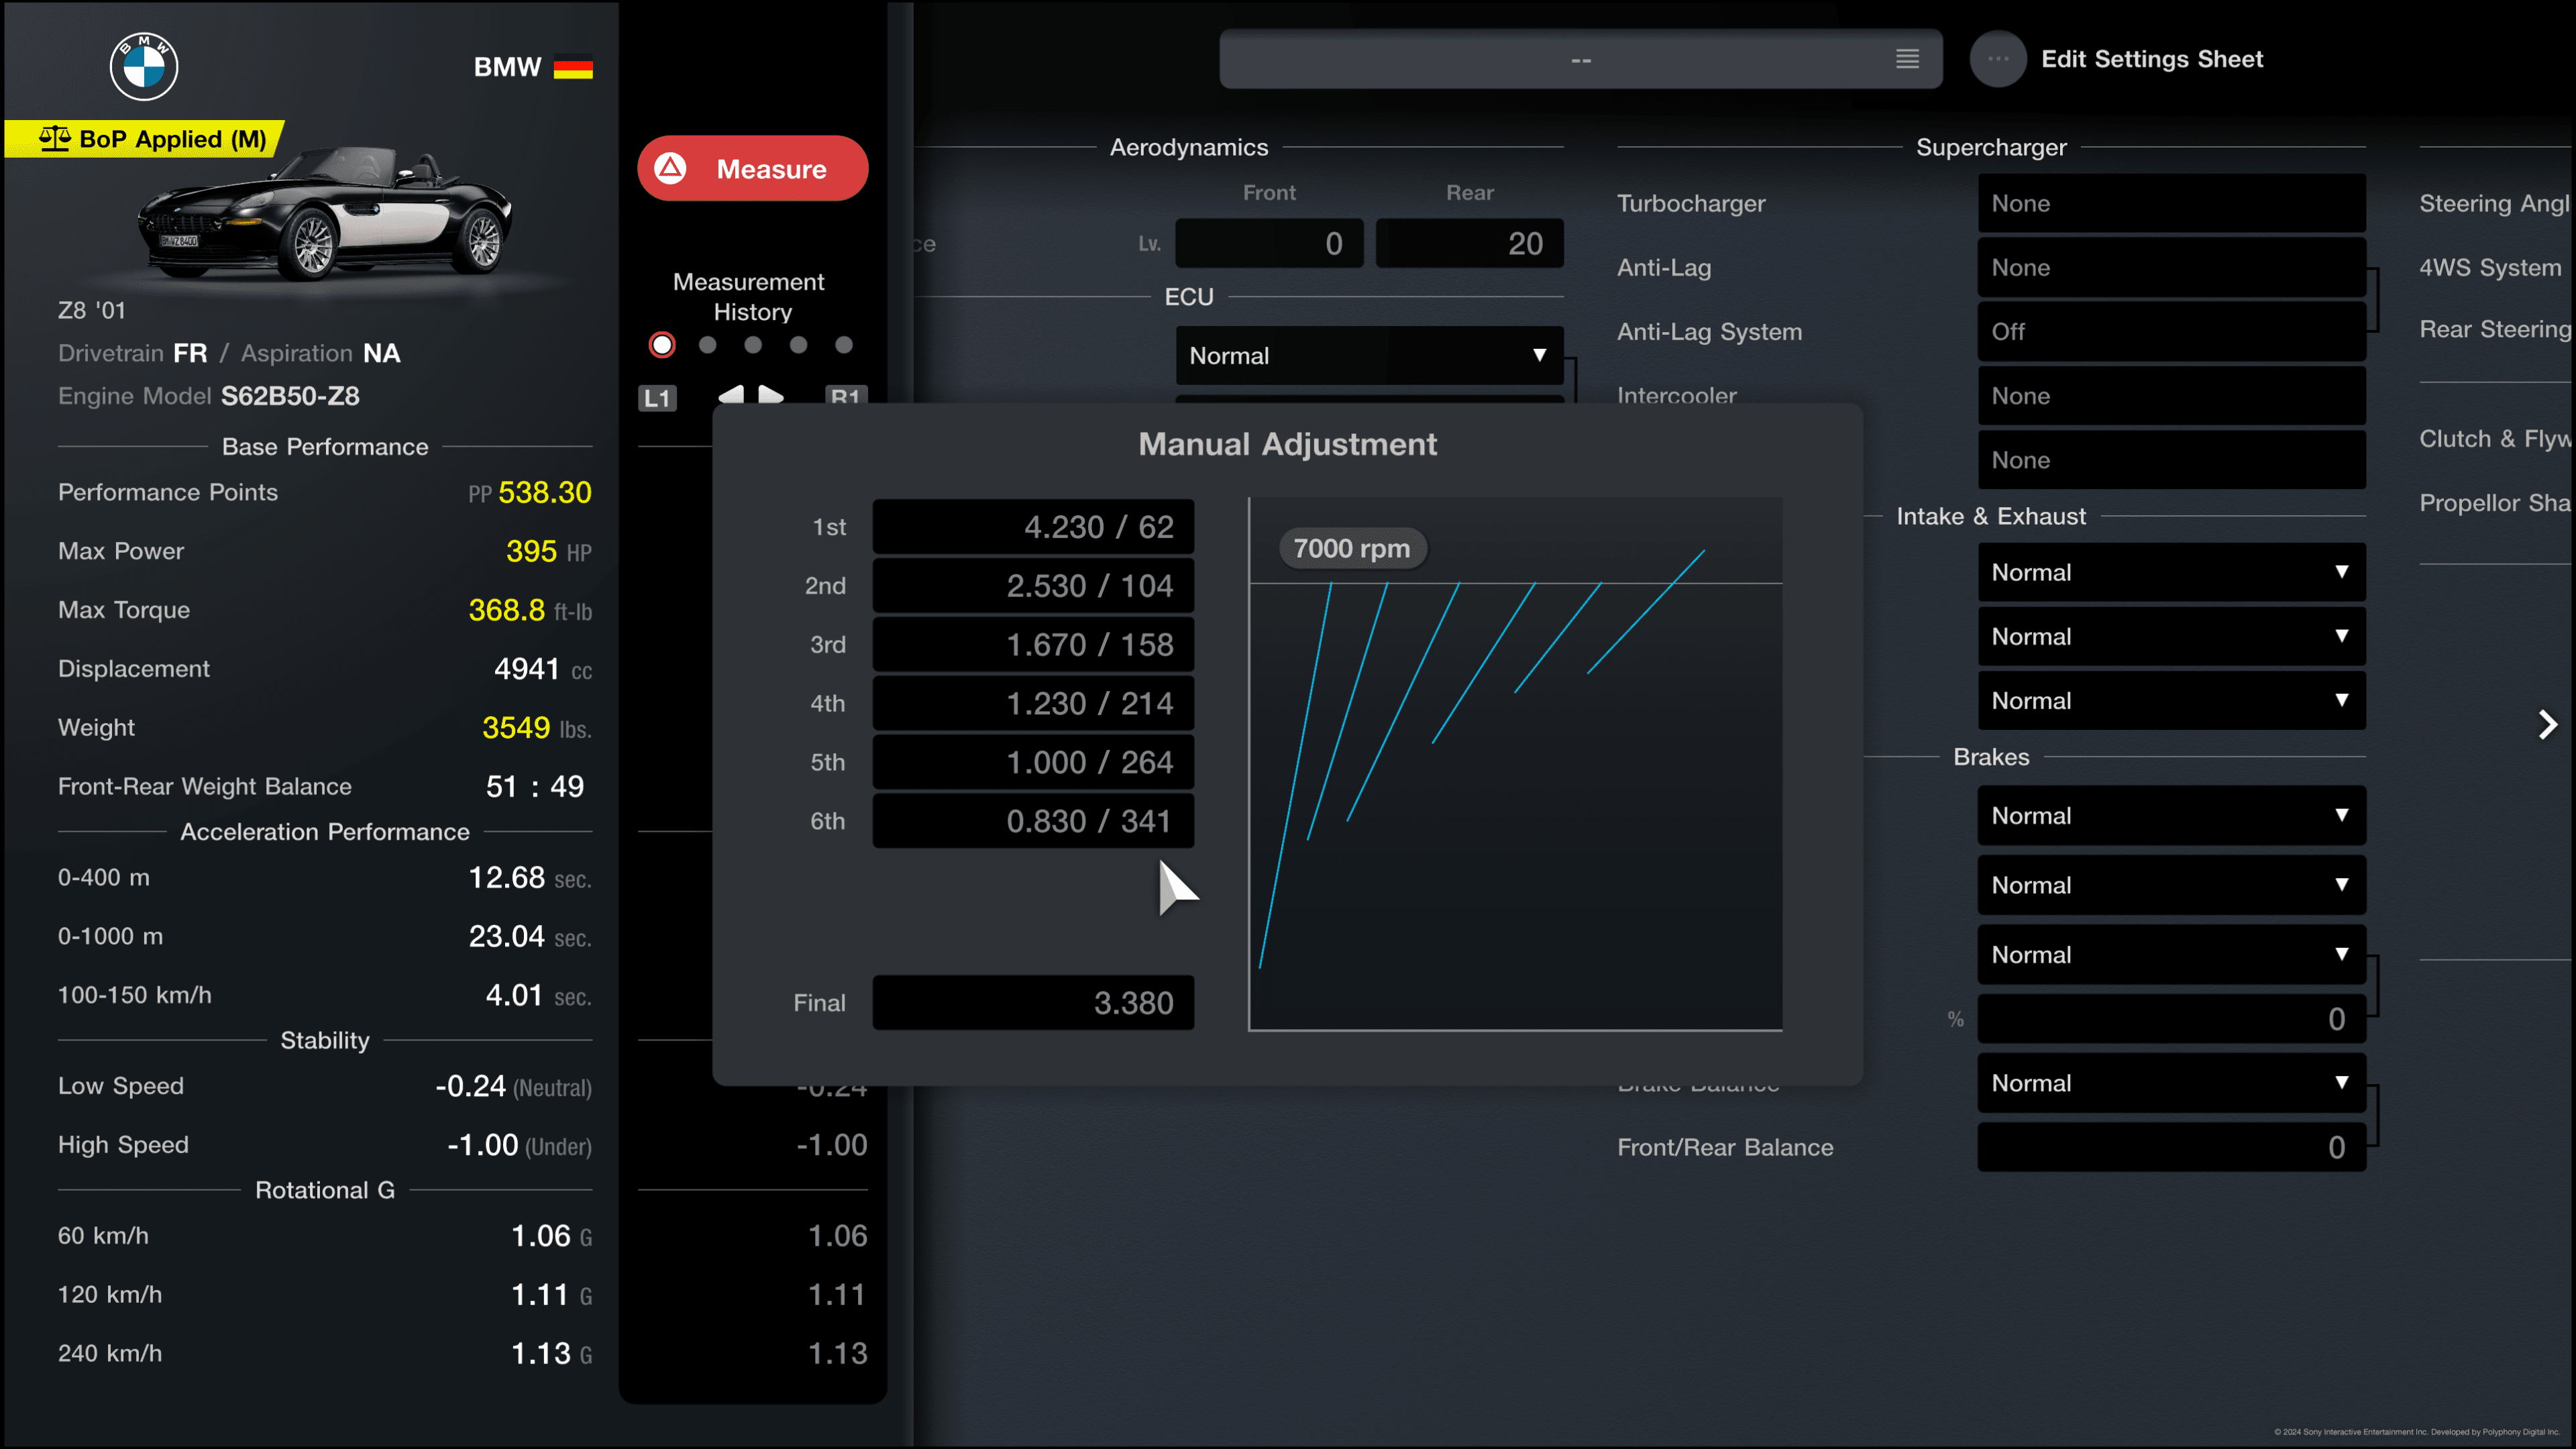Toggle the second measurement history radio button
Viewport: 2576px width, 1449px height.
(x=706, y=345)
